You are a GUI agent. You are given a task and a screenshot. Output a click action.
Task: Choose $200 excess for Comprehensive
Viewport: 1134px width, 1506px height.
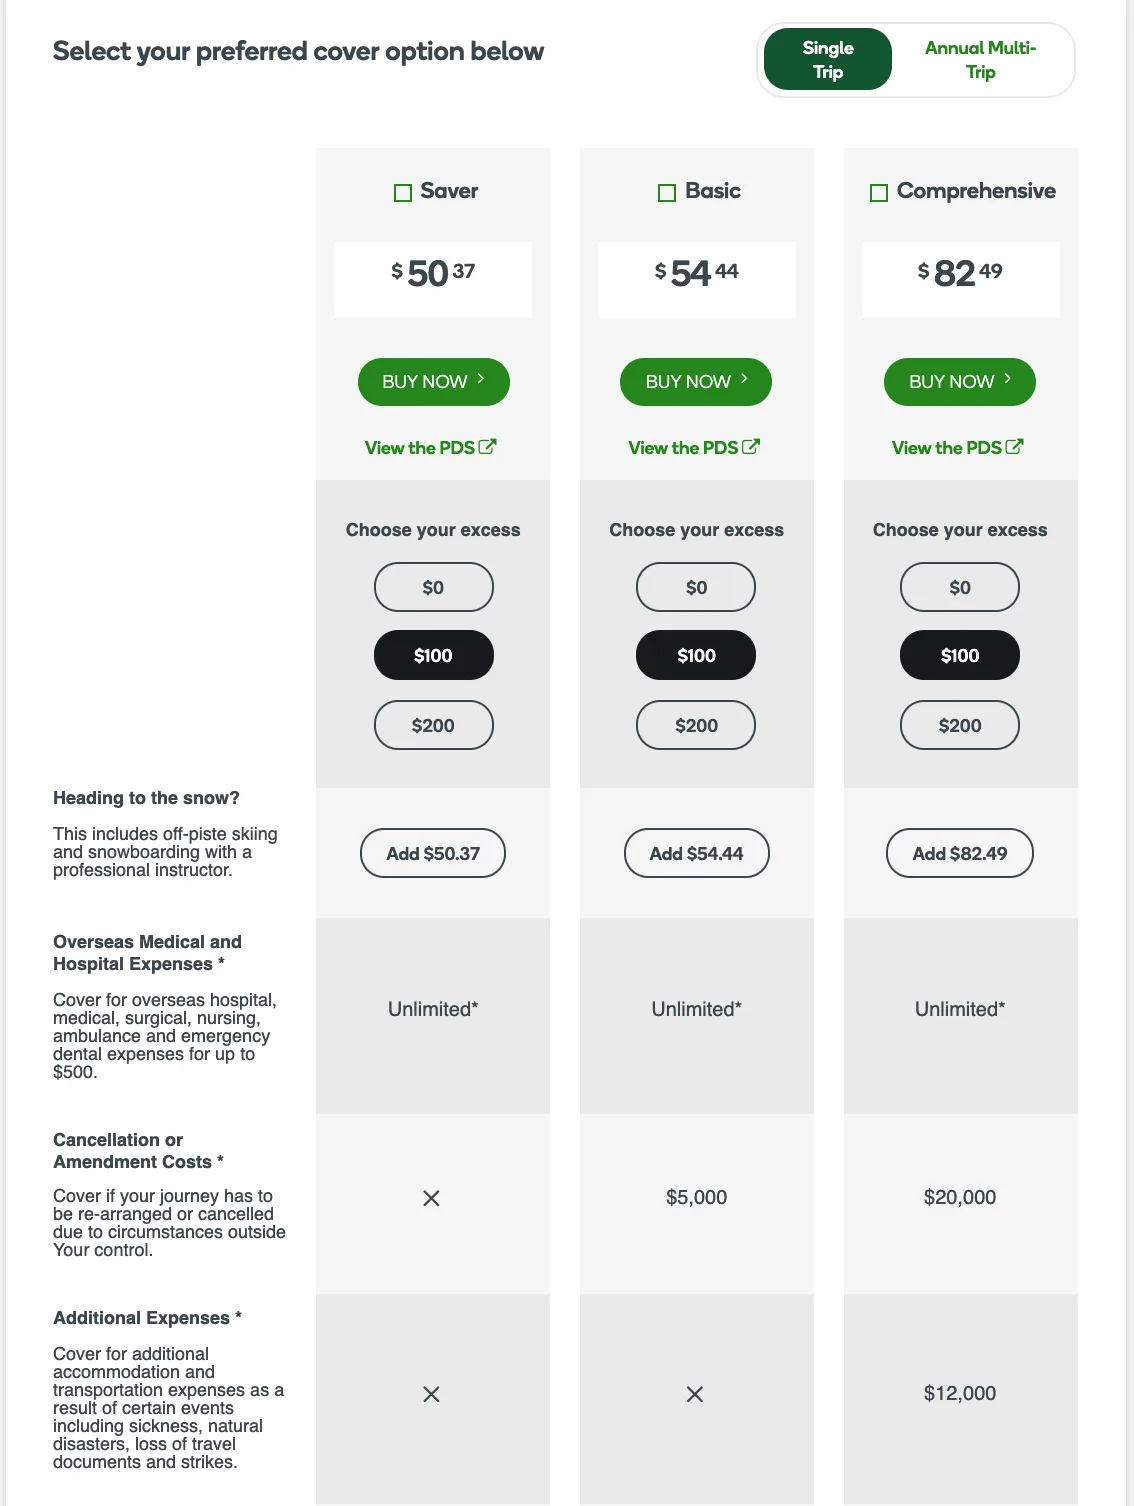[x=960, y=725]
